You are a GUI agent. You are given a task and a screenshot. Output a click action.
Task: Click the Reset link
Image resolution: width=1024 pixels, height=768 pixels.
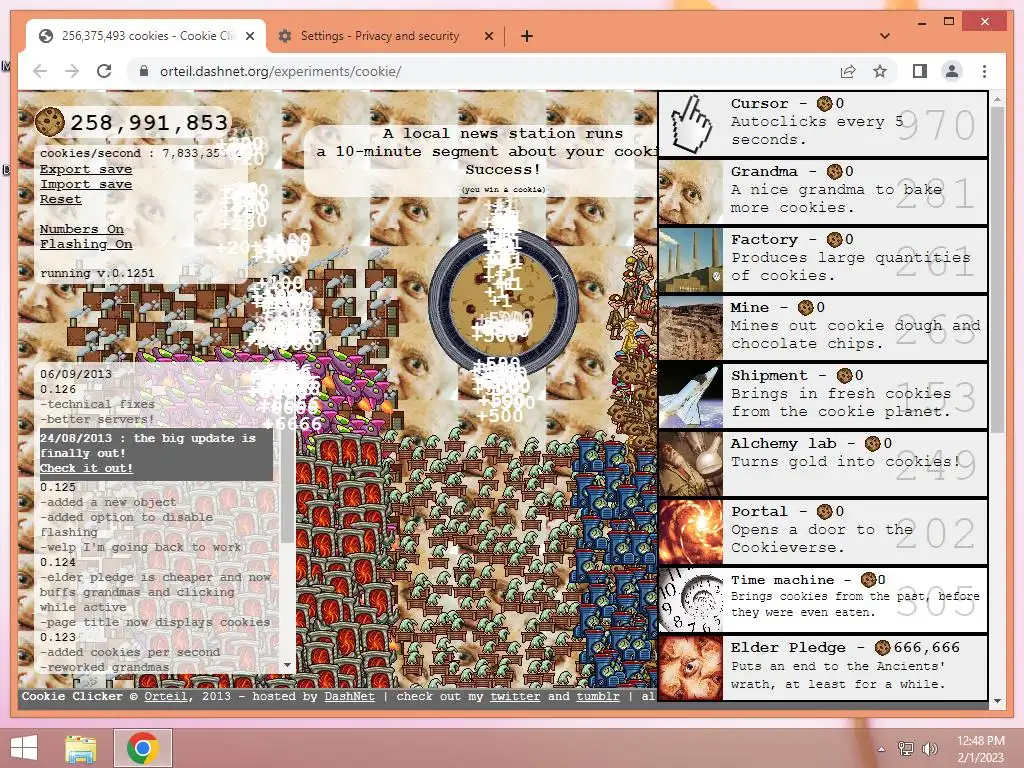(61, 199)
